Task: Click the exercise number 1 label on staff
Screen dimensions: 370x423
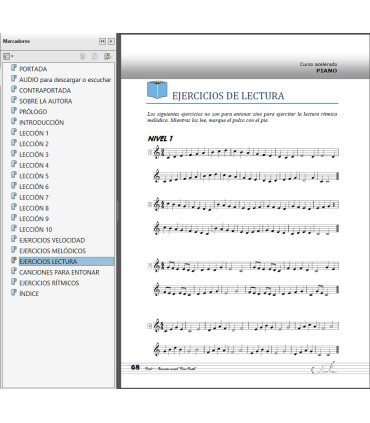Action: pyautogui.click(x=150, y=153)
